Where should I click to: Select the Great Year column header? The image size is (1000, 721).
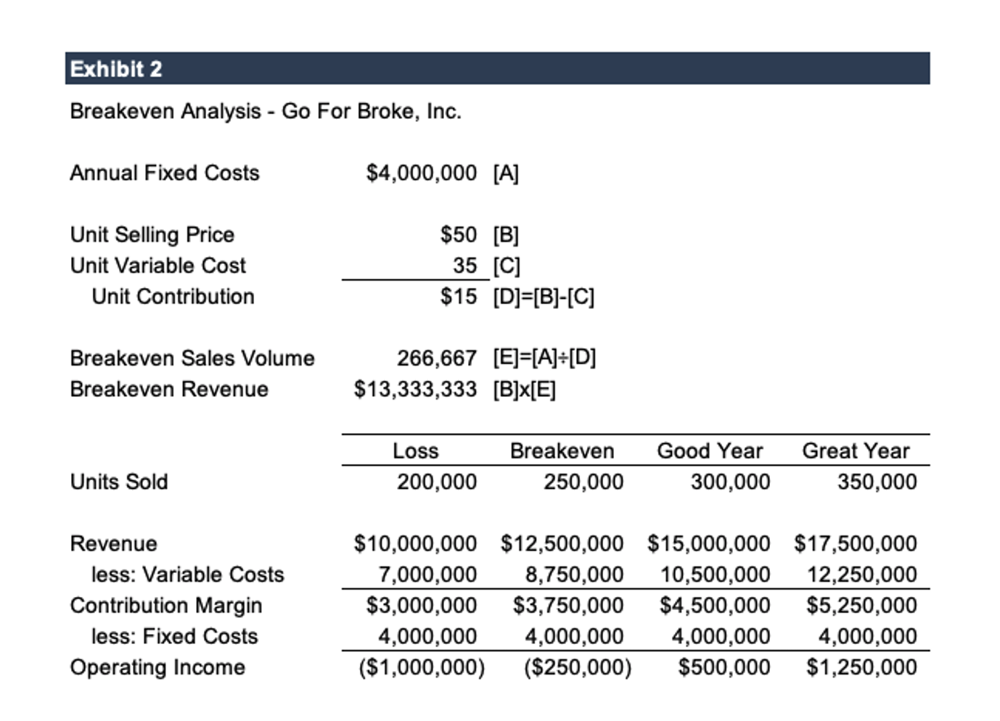855,451
